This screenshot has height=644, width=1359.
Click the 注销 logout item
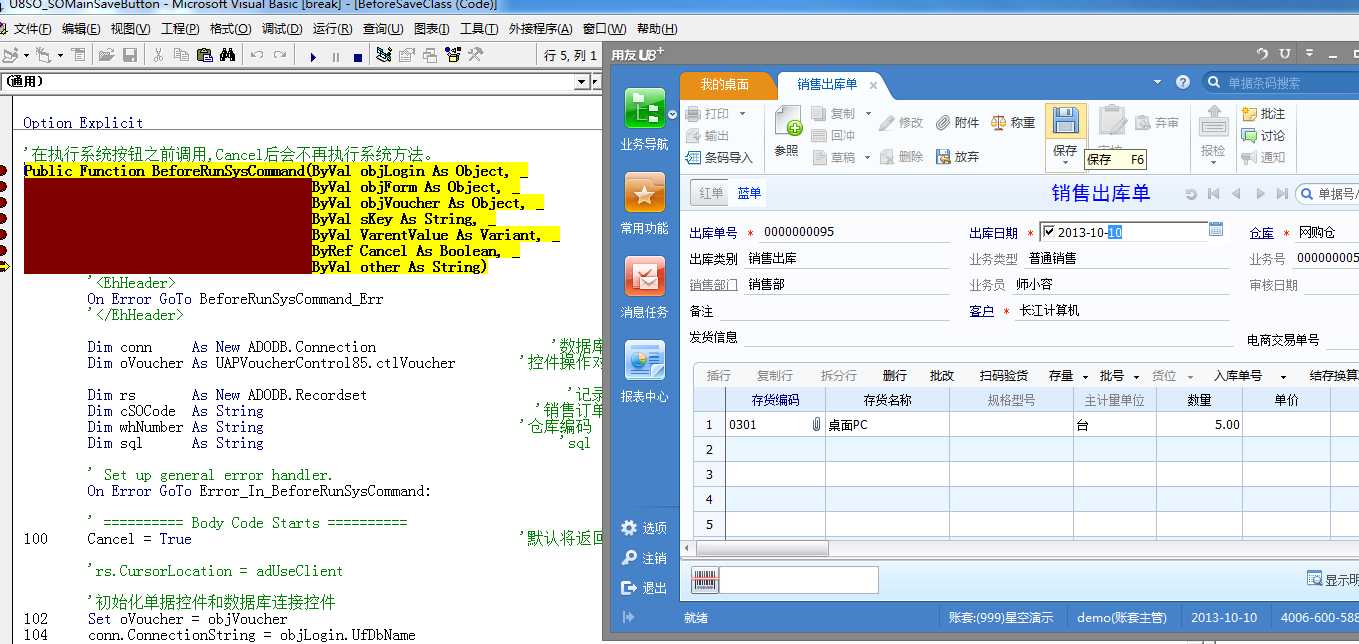643,558
